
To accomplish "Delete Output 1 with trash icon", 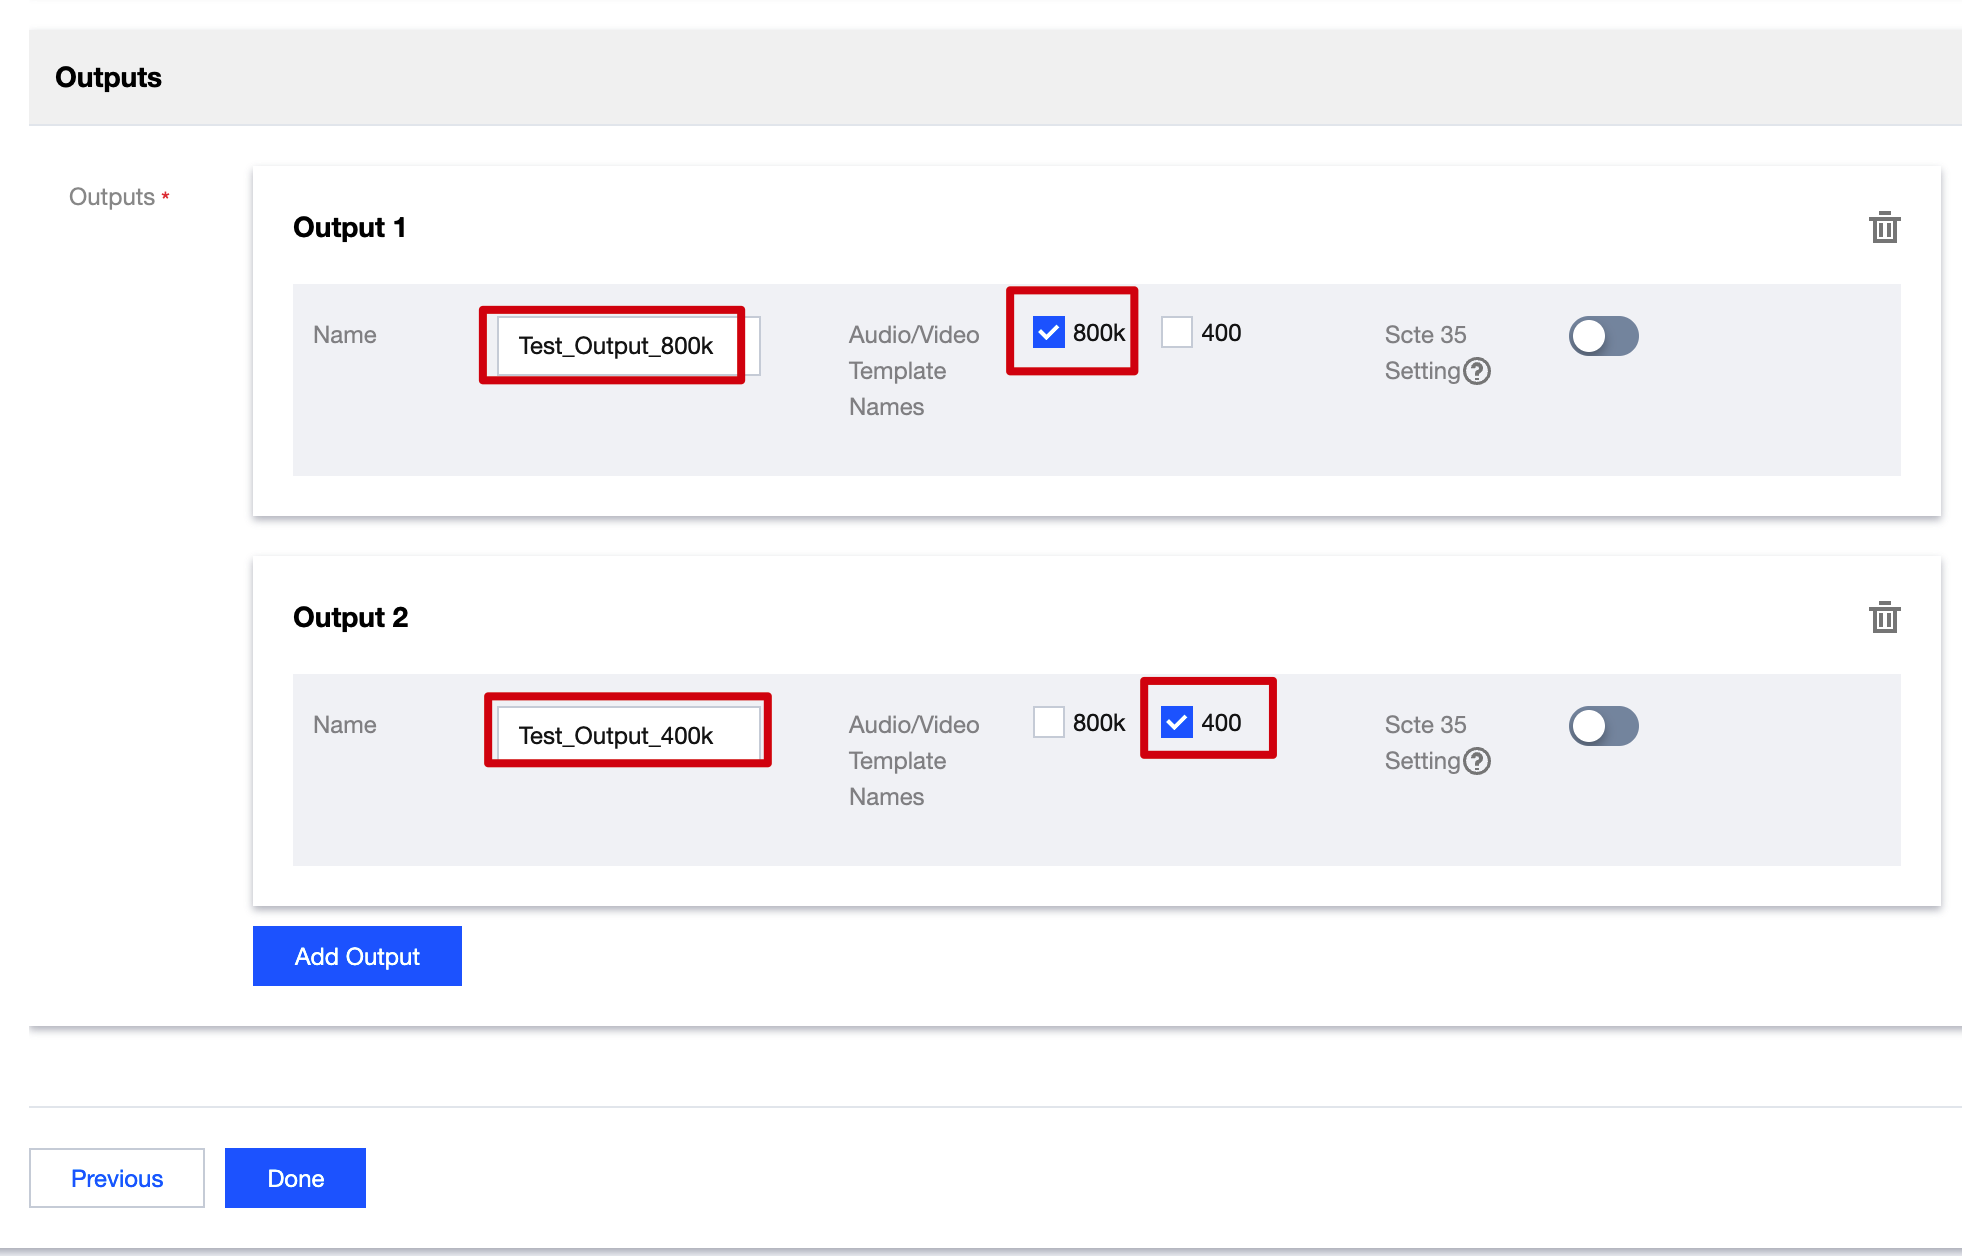I will tap(1884, 228).
